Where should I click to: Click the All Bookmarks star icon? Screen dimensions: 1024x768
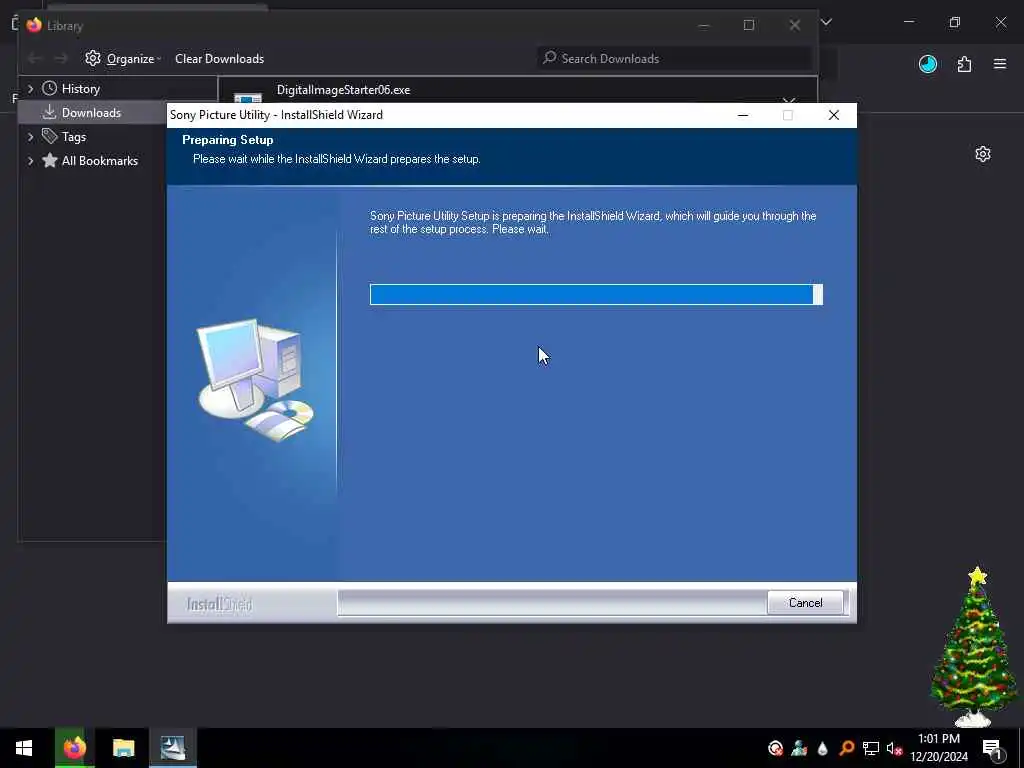click(50, 161)
